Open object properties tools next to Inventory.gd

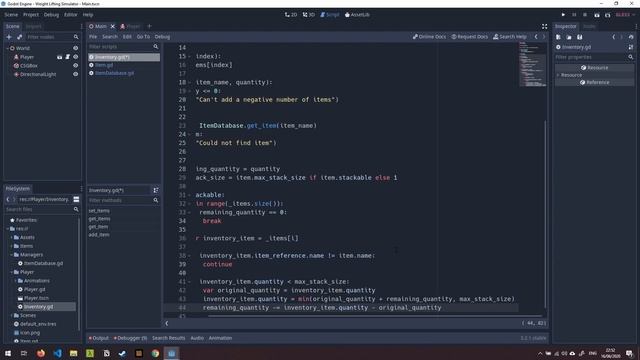631,47
